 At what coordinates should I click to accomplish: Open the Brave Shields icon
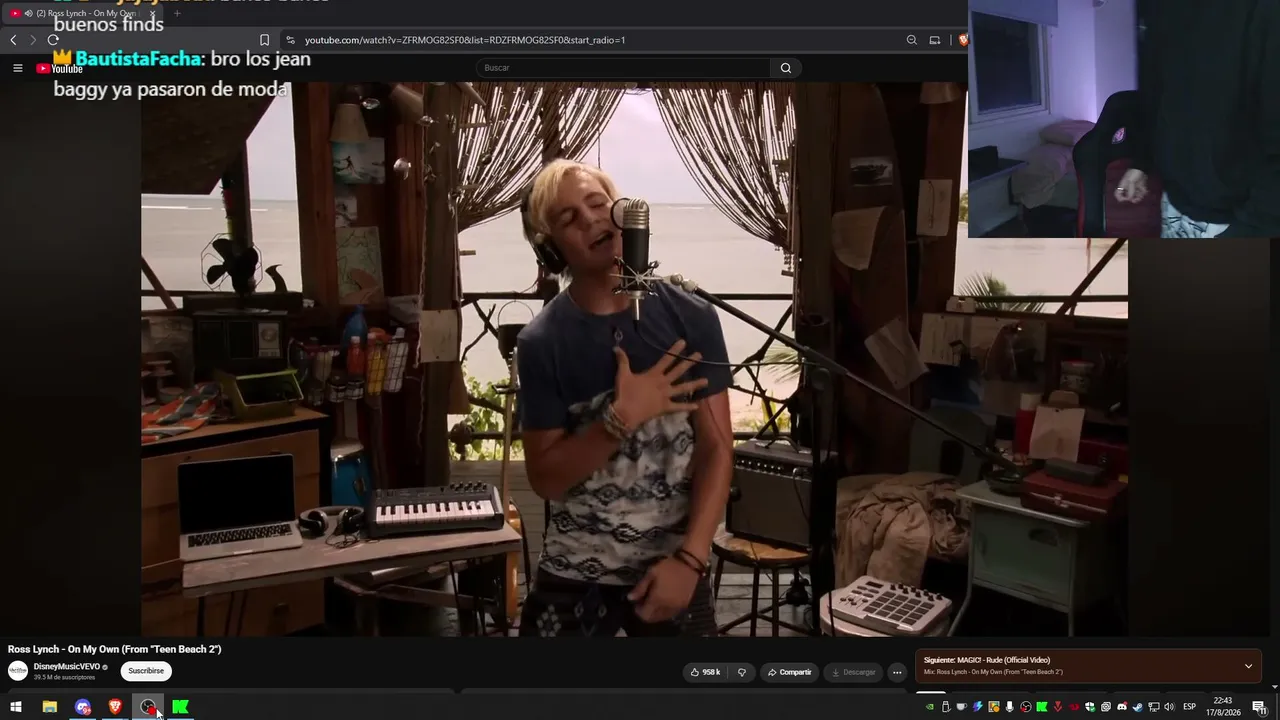(963, 40)
